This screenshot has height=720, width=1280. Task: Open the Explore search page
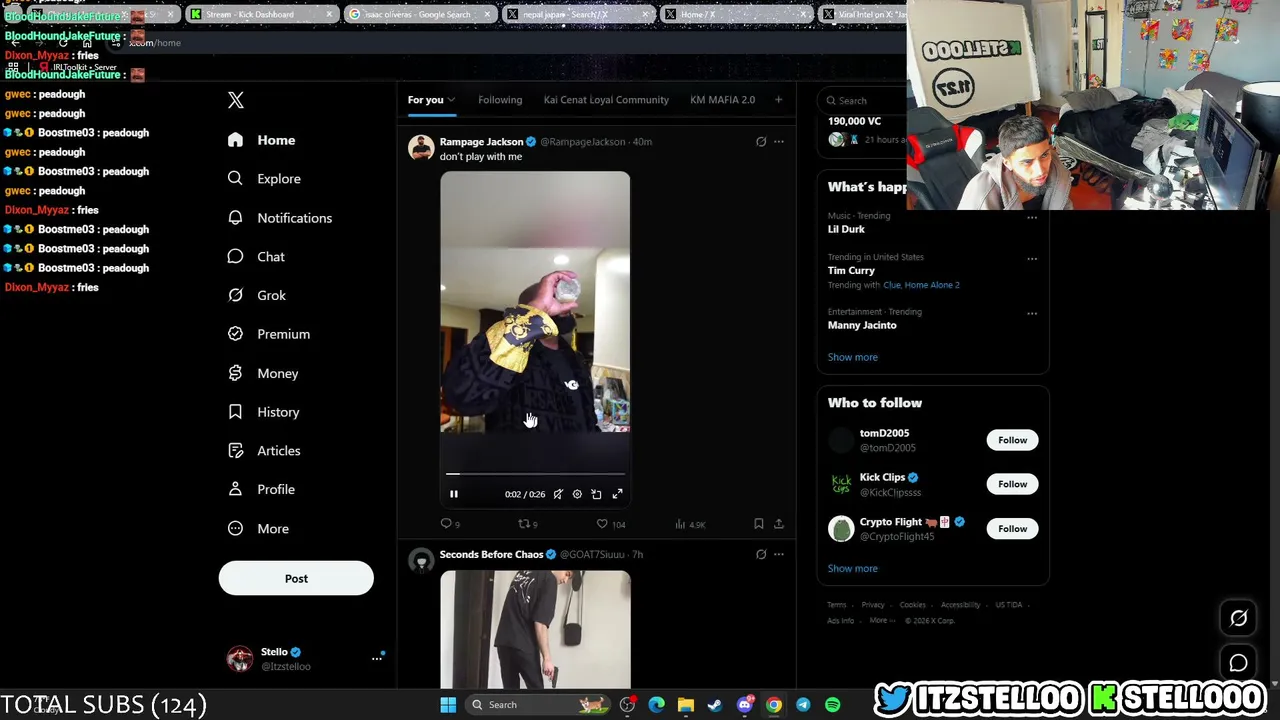264,179
